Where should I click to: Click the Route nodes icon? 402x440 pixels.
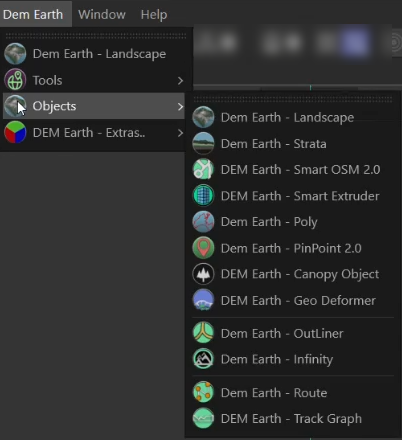pos(203,392)
